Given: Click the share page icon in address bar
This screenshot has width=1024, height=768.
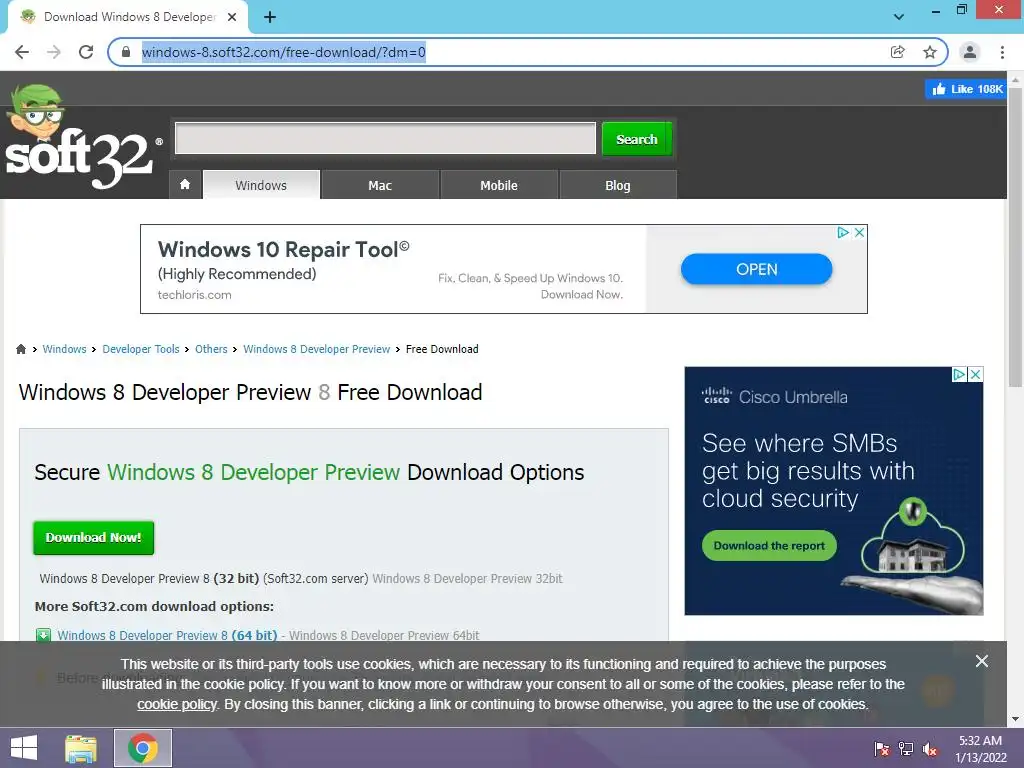Looking at the screenshot, I should point(898,52).
